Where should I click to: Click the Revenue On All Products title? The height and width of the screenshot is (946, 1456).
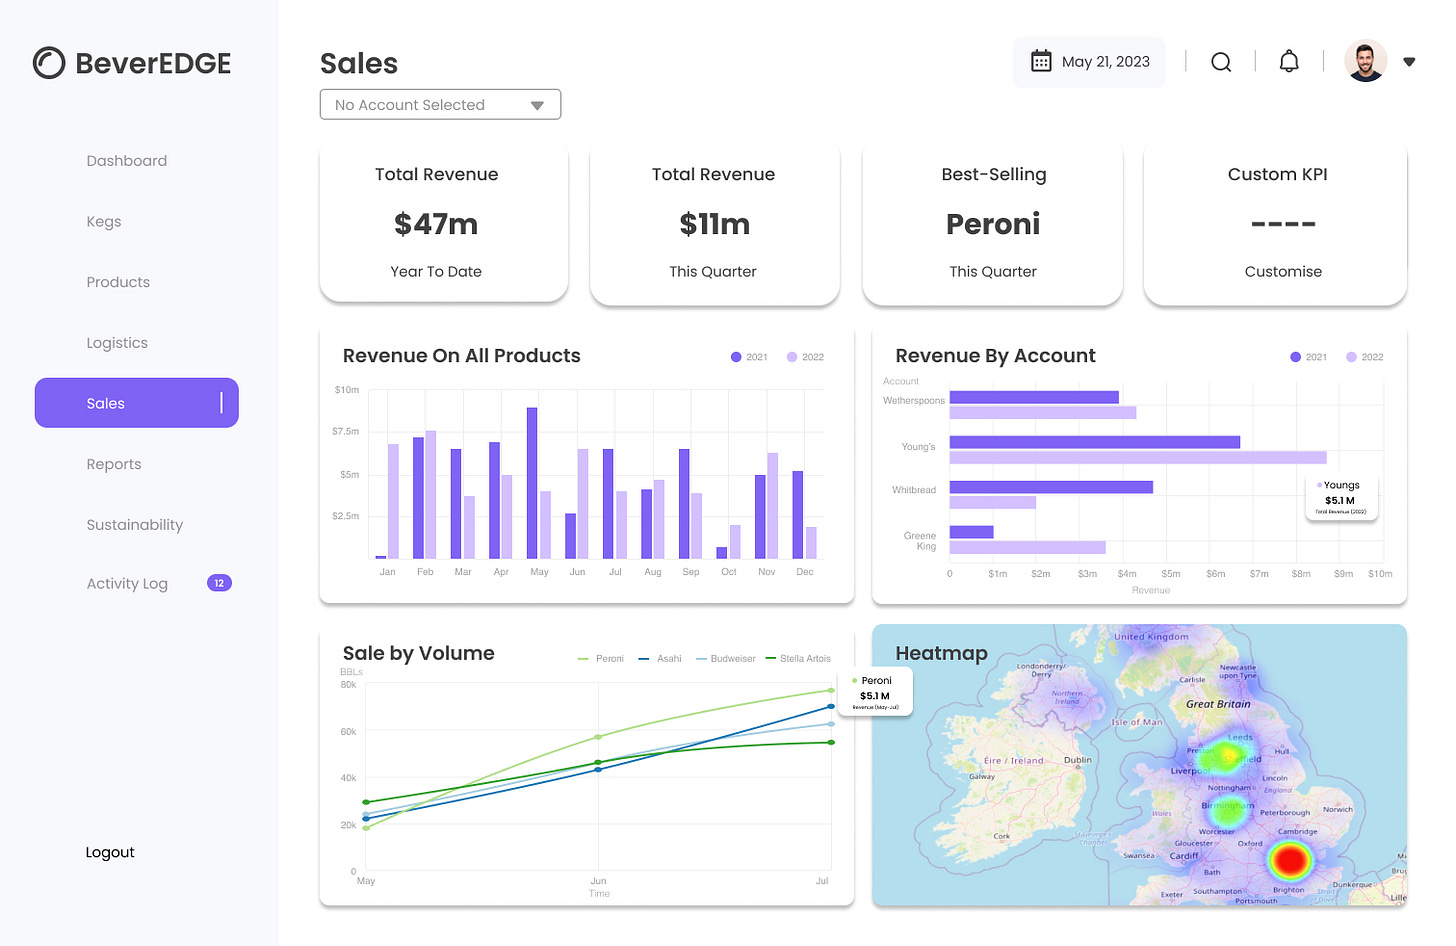pos(461,356)
